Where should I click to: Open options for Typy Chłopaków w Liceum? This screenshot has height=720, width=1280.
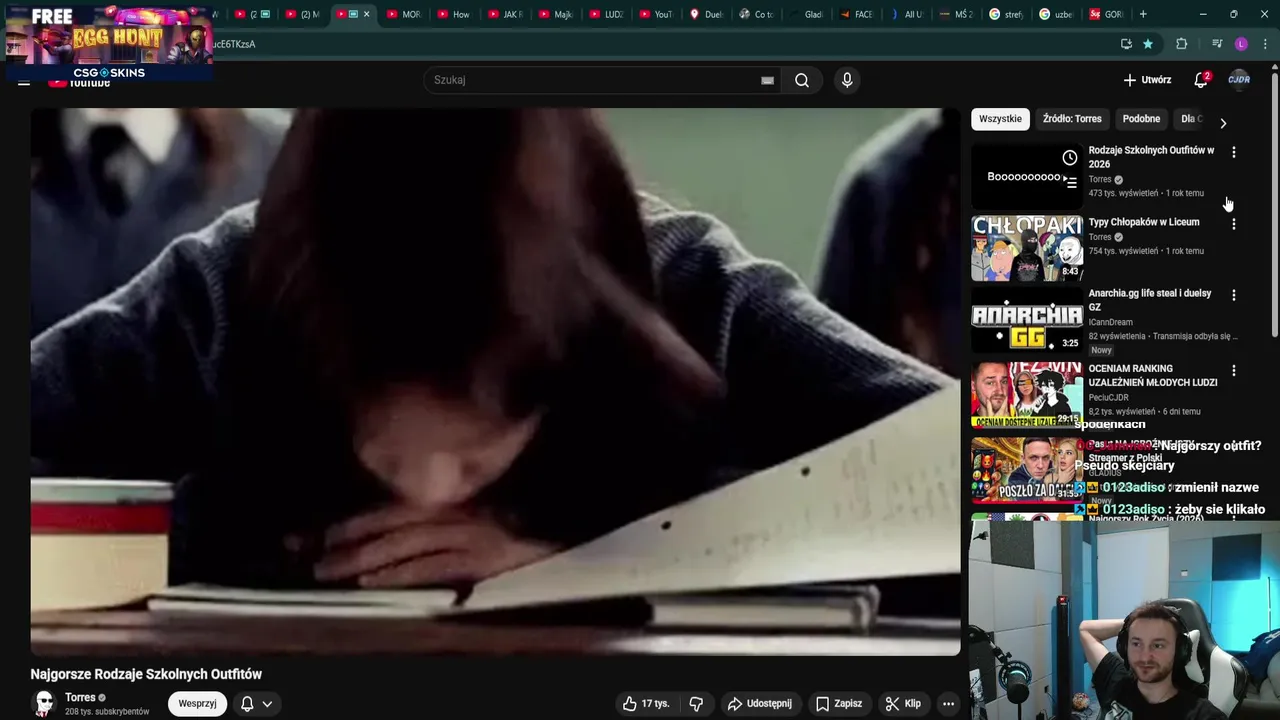(1233, 224)
